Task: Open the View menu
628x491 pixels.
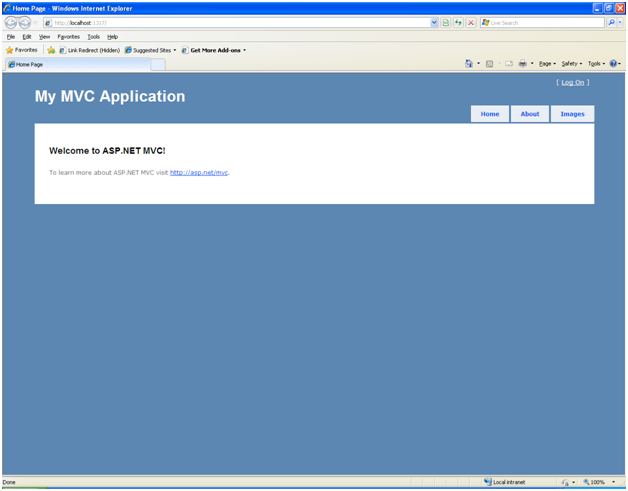Action: point(44,36)
